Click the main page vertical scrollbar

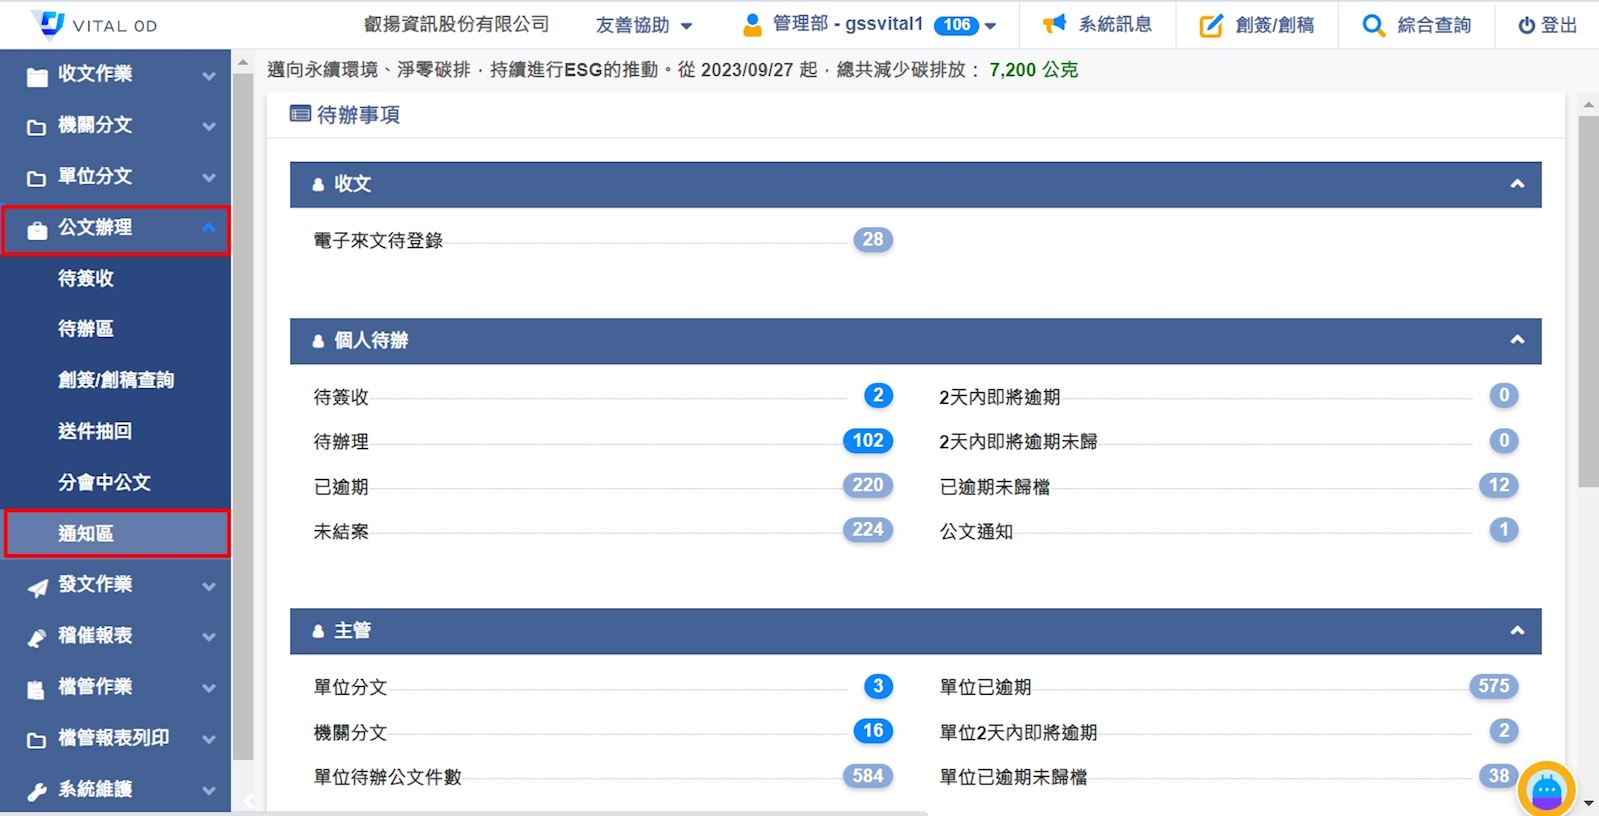[x=1588, y=300]
